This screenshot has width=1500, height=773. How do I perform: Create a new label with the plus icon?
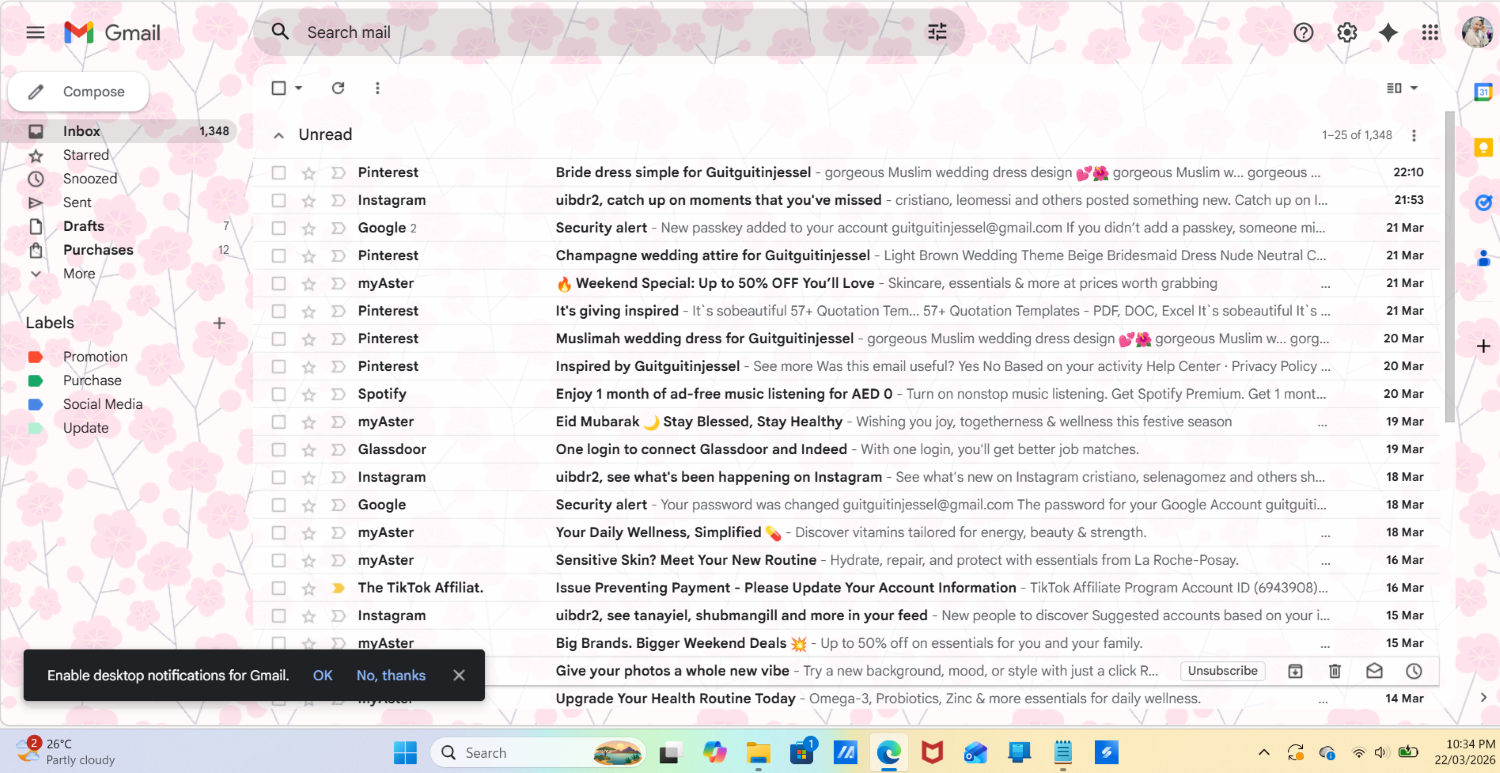coord(220,323)
